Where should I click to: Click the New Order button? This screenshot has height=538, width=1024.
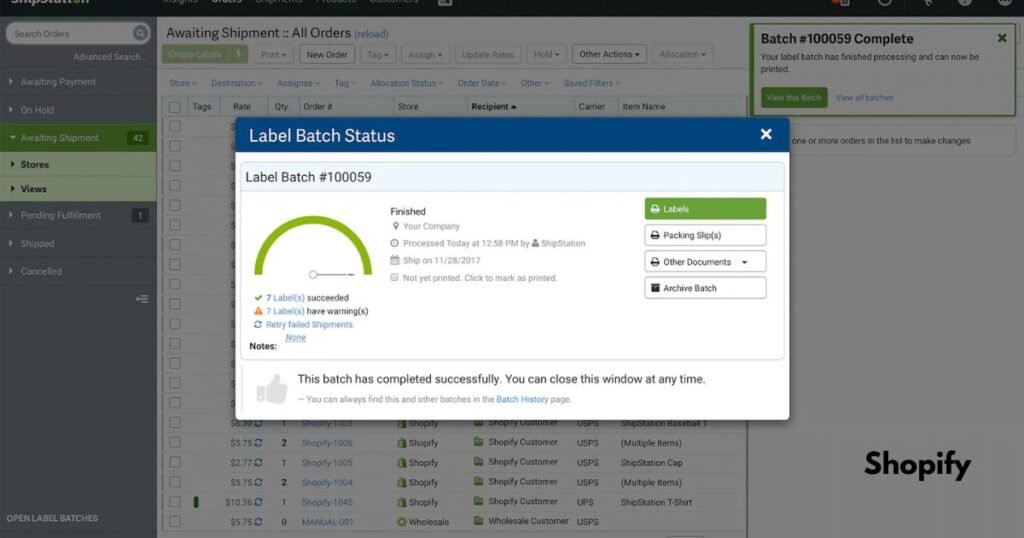point(327,54)
